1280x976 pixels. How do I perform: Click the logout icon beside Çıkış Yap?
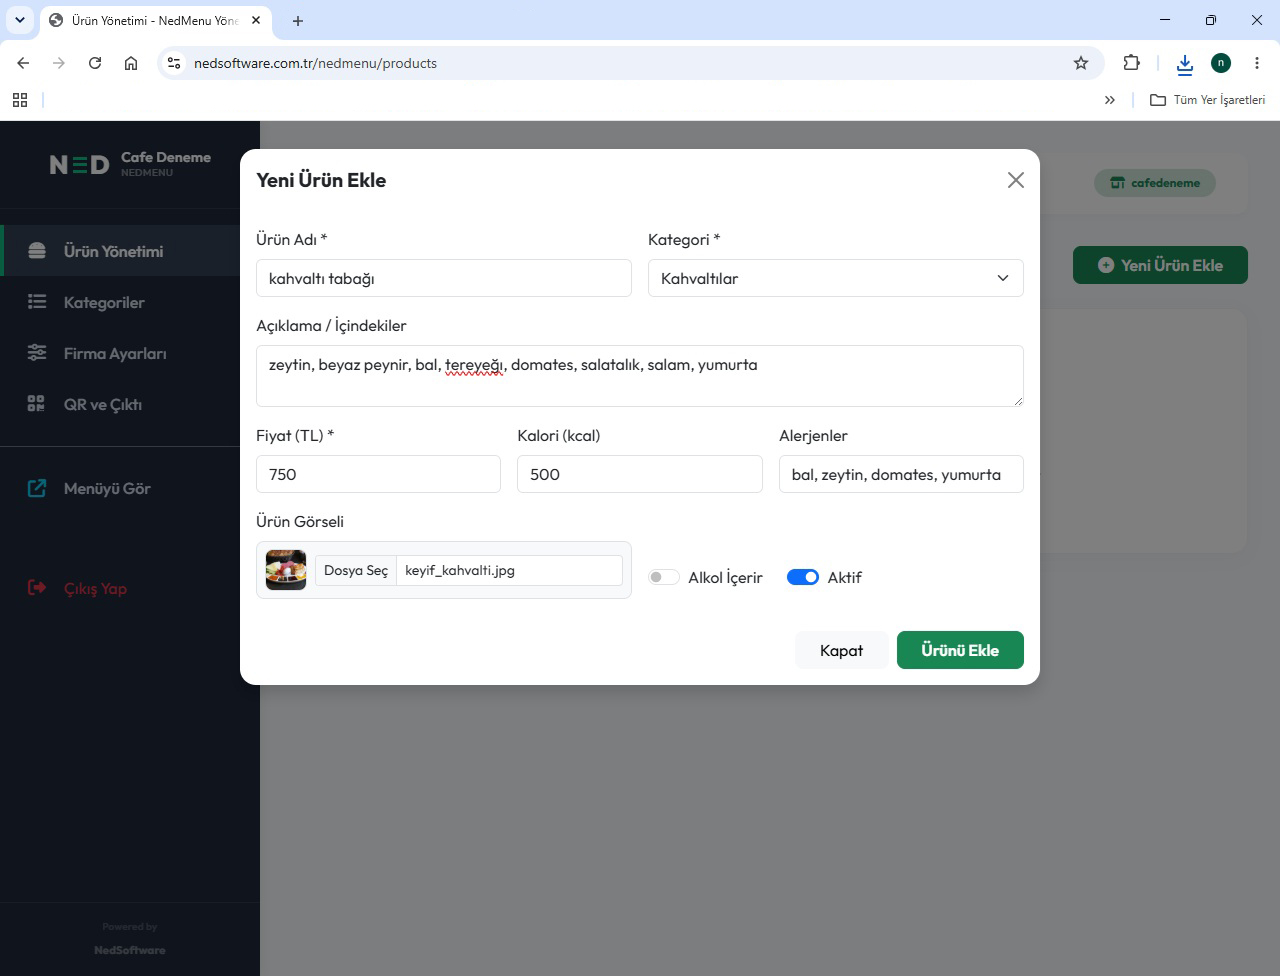(x=37, y=588)
